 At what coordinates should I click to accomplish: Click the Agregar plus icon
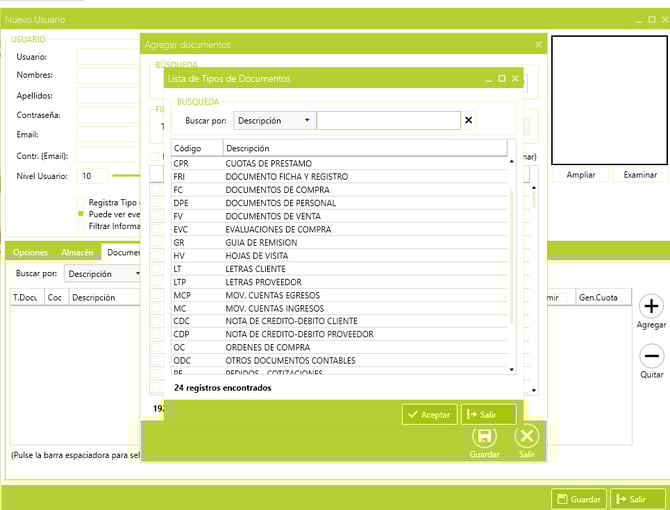[x=651, y=307]
